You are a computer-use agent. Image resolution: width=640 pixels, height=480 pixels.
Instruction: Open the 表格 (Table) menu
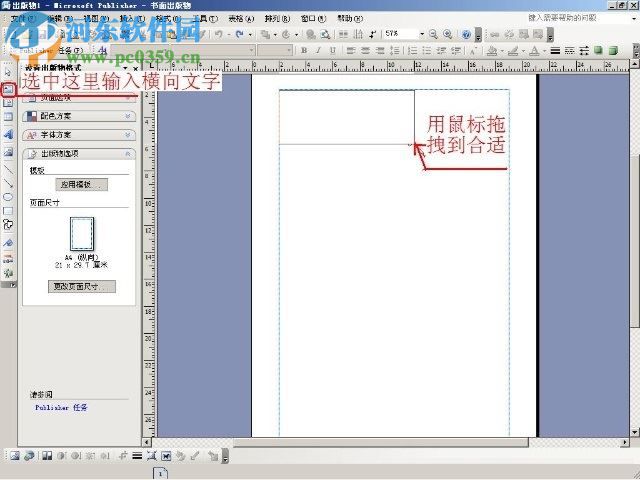click(241, 19)
